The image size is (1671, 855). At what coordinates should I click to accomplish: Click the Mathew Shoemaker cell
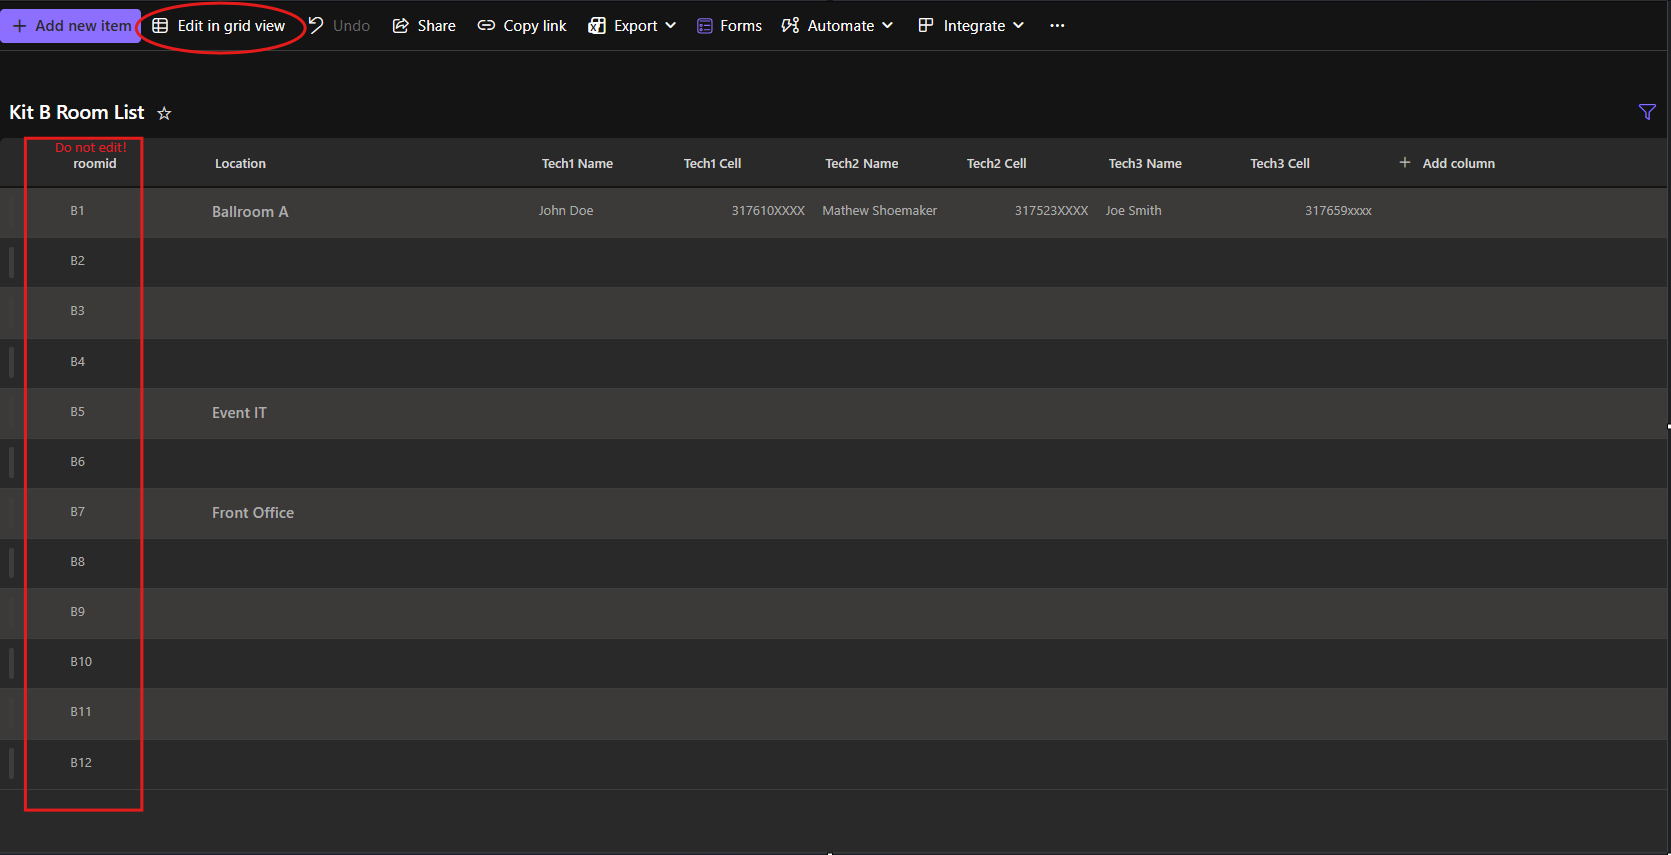coord(879,211)
